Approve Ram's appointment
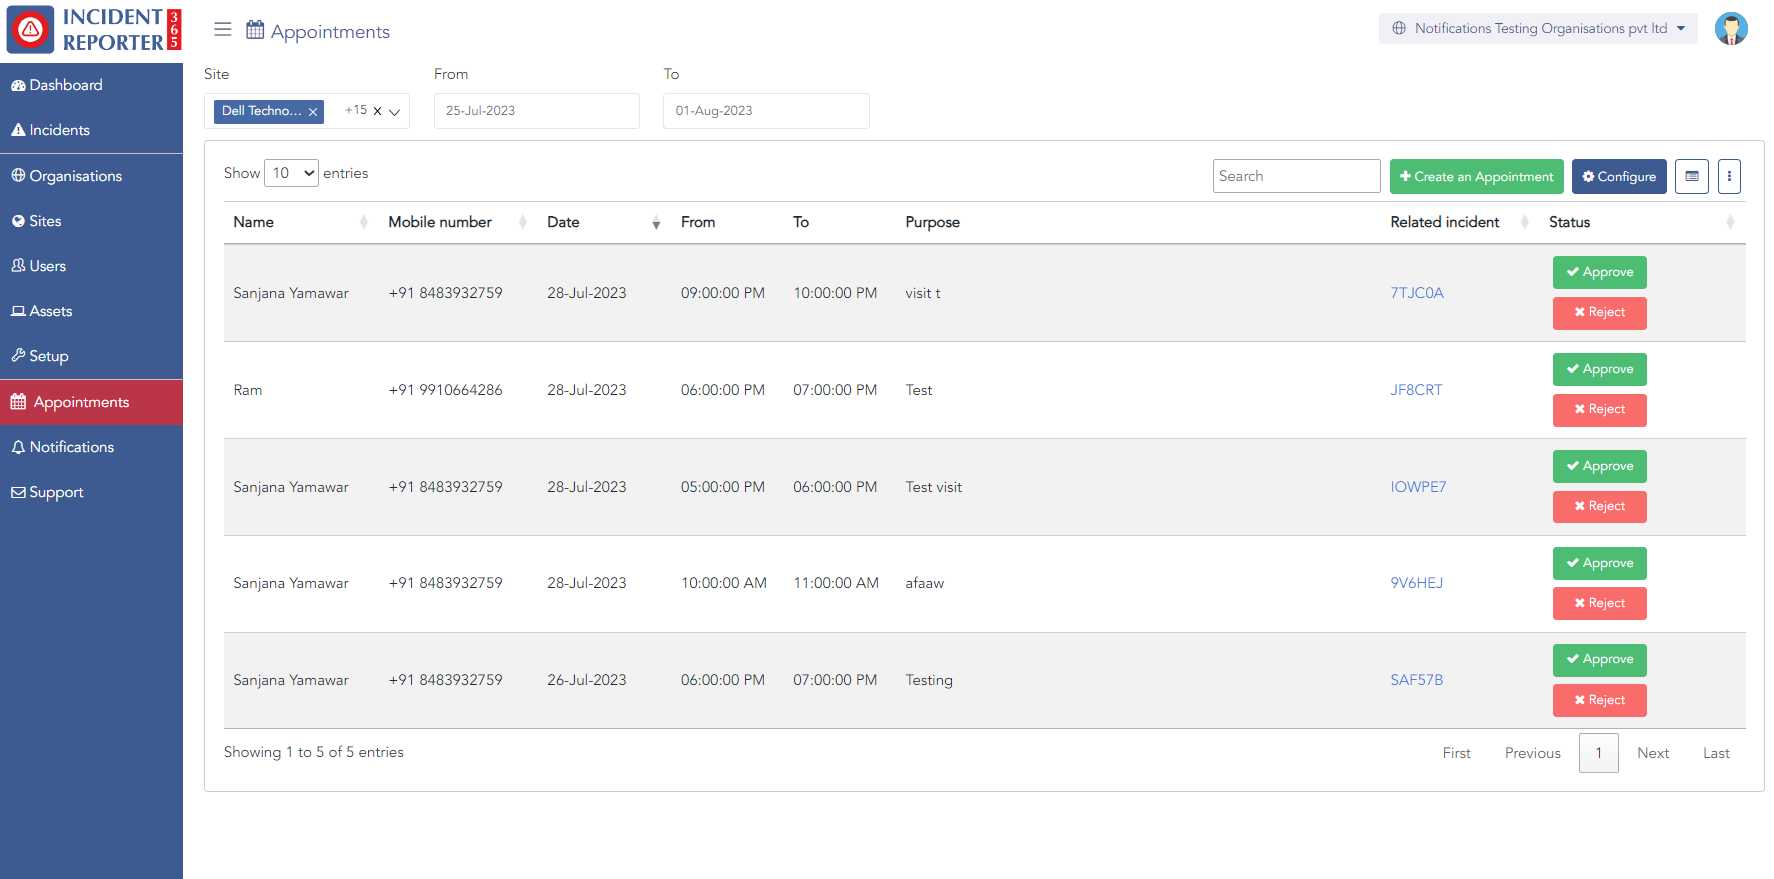This screenshot has height=879, width=1774. [x=1599, y=369]
